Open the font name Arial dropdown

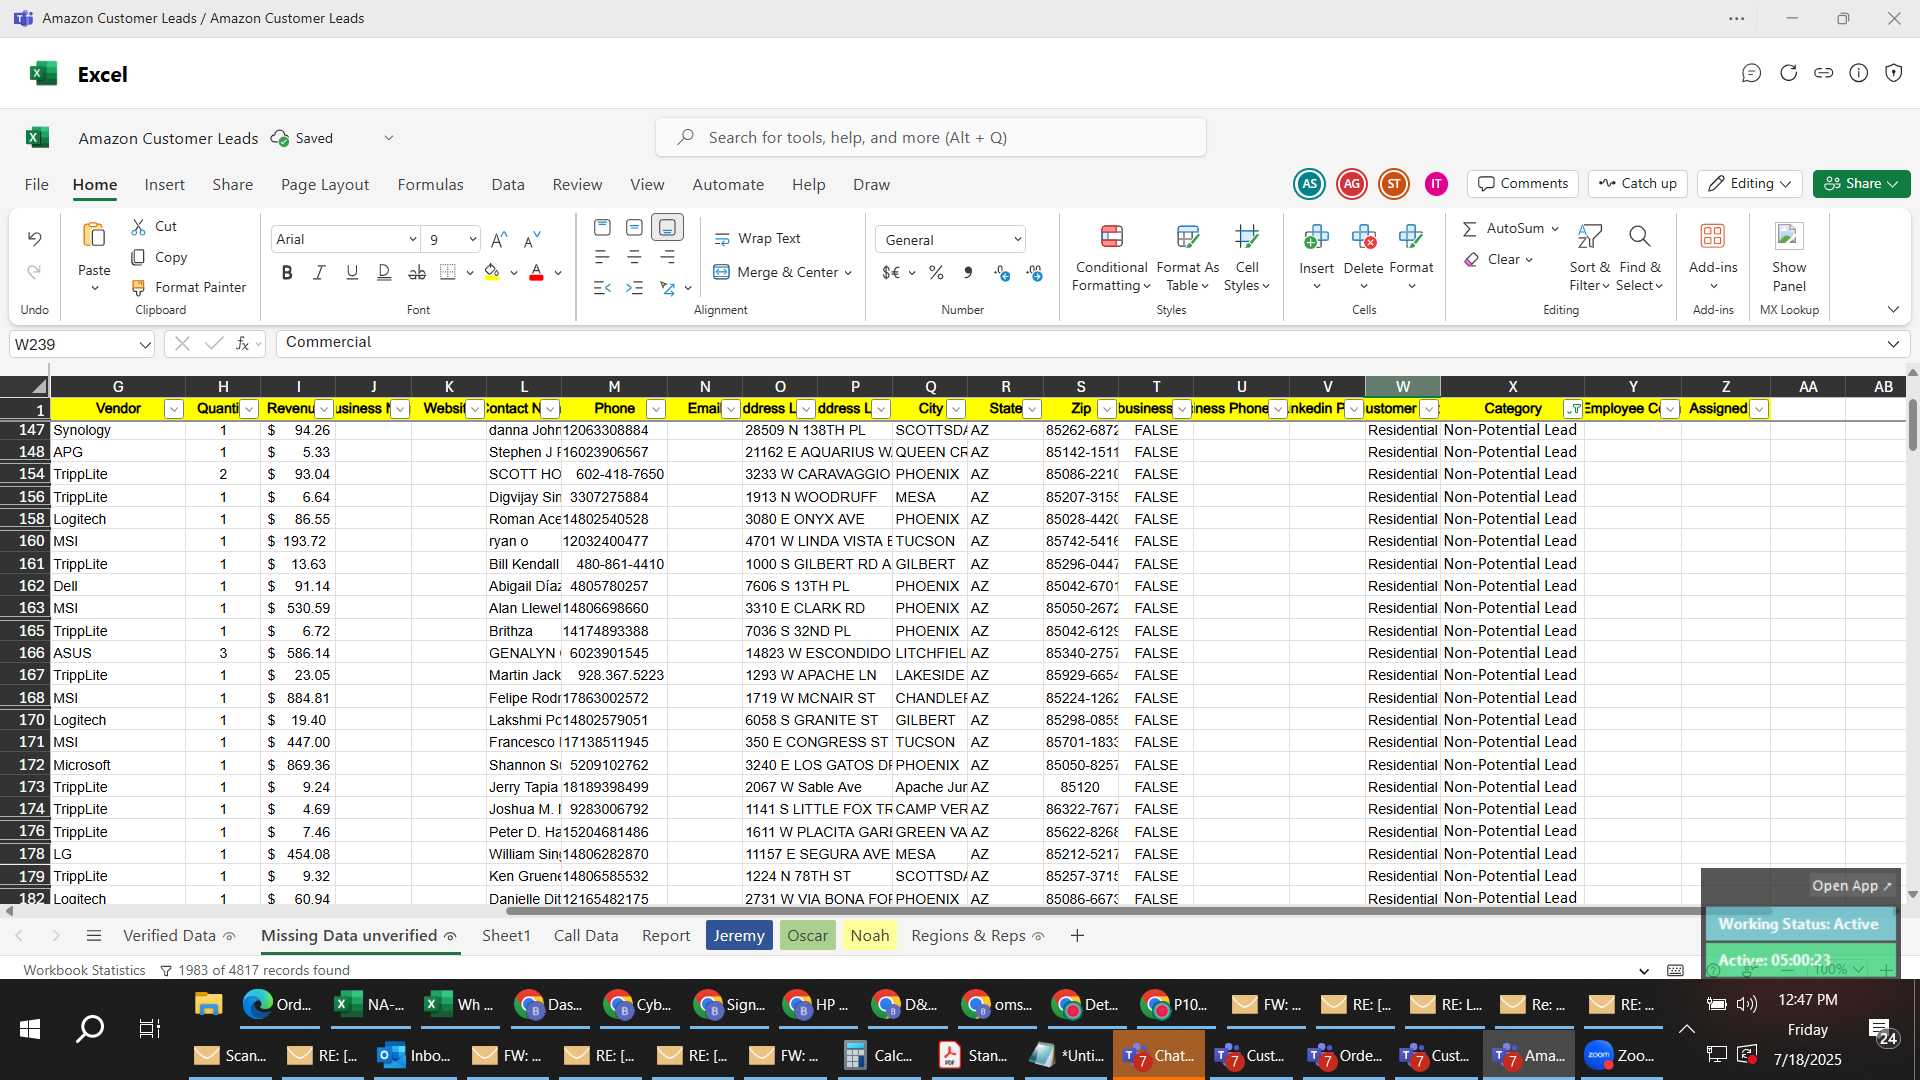point(412,239)
